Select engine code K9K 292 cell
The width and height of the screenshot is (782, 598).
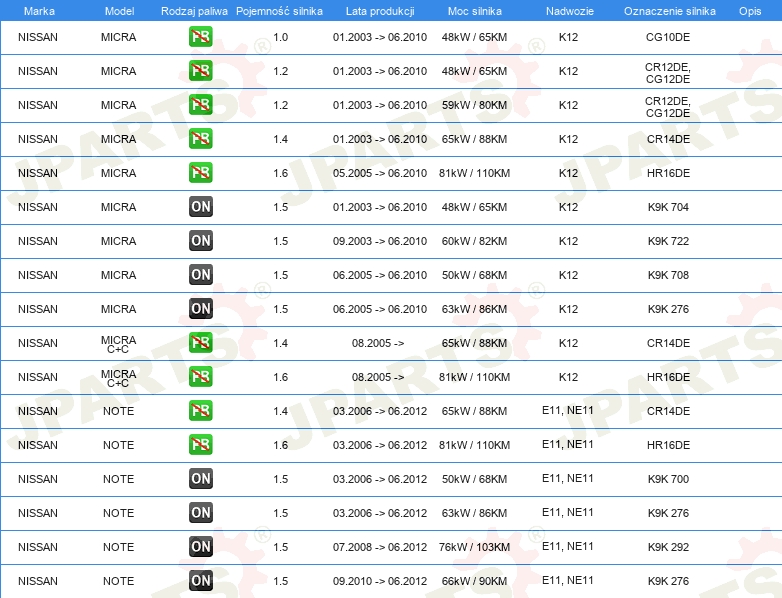point(668,547)
